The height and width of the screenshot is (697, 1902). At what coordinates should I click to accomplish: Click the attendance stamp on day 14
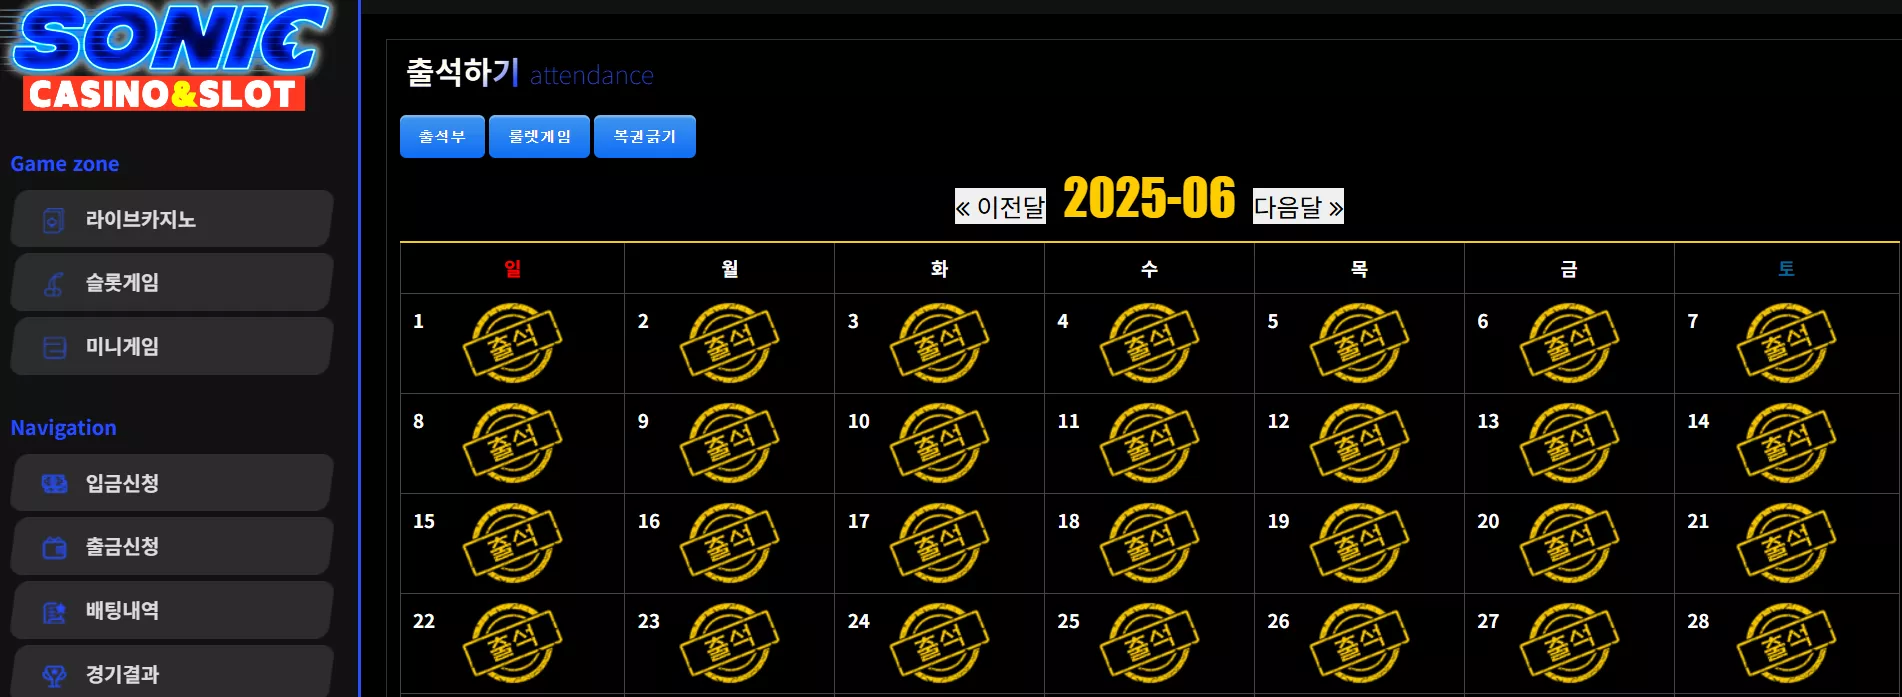[1787, 443]
